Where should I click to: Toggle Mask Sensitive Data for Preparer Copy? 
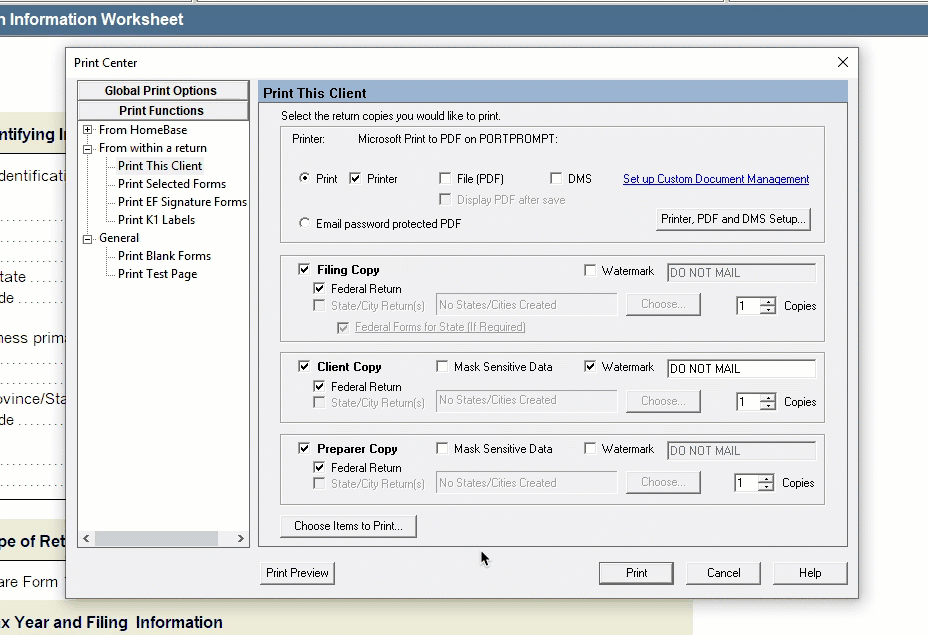pos(442,449)
